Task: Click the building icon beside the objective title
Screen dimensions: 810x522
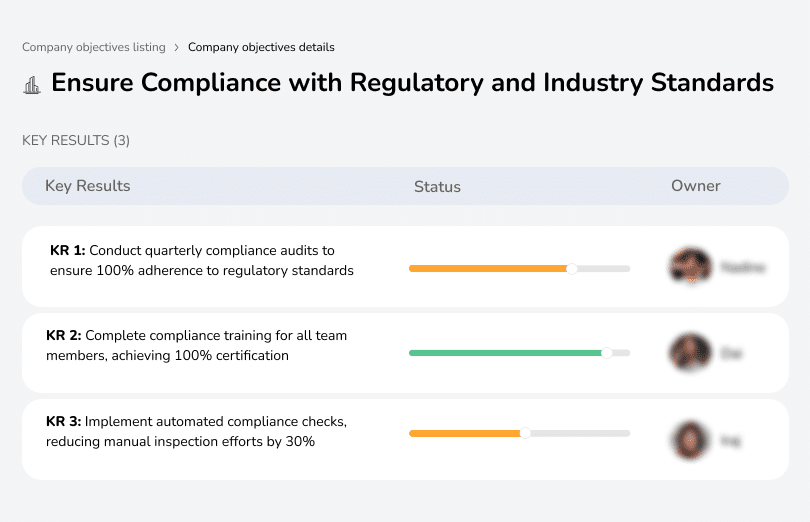Action: [32, 85]
